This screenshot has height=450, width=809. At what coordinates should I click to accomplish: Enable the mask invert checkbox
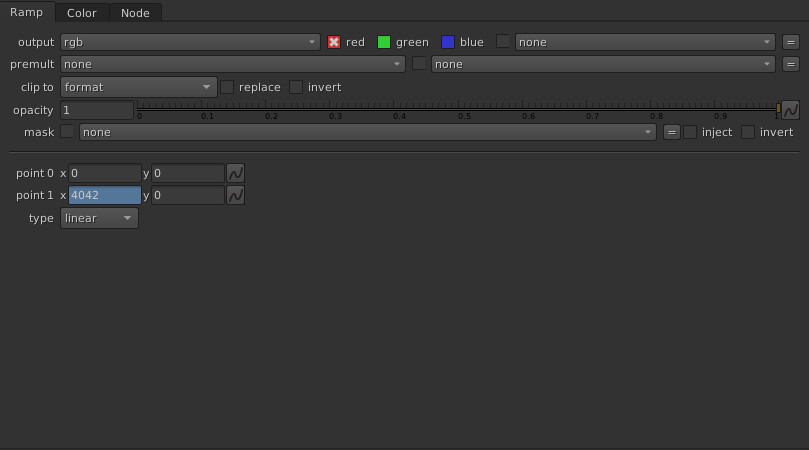click(748, 133)
